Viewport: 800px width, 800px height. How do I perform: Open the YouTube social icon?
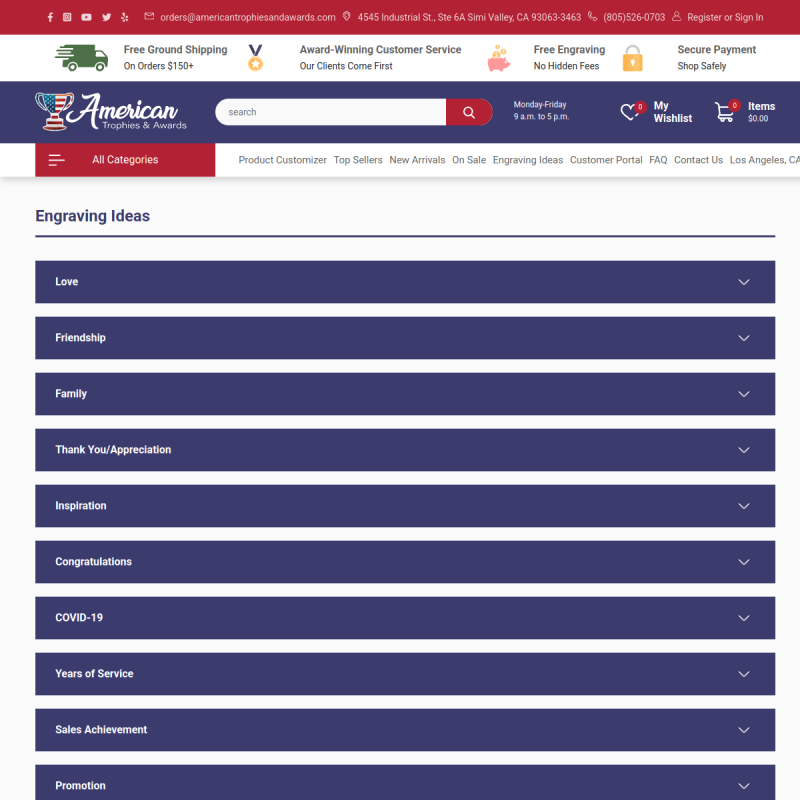(x=86, y=17)
